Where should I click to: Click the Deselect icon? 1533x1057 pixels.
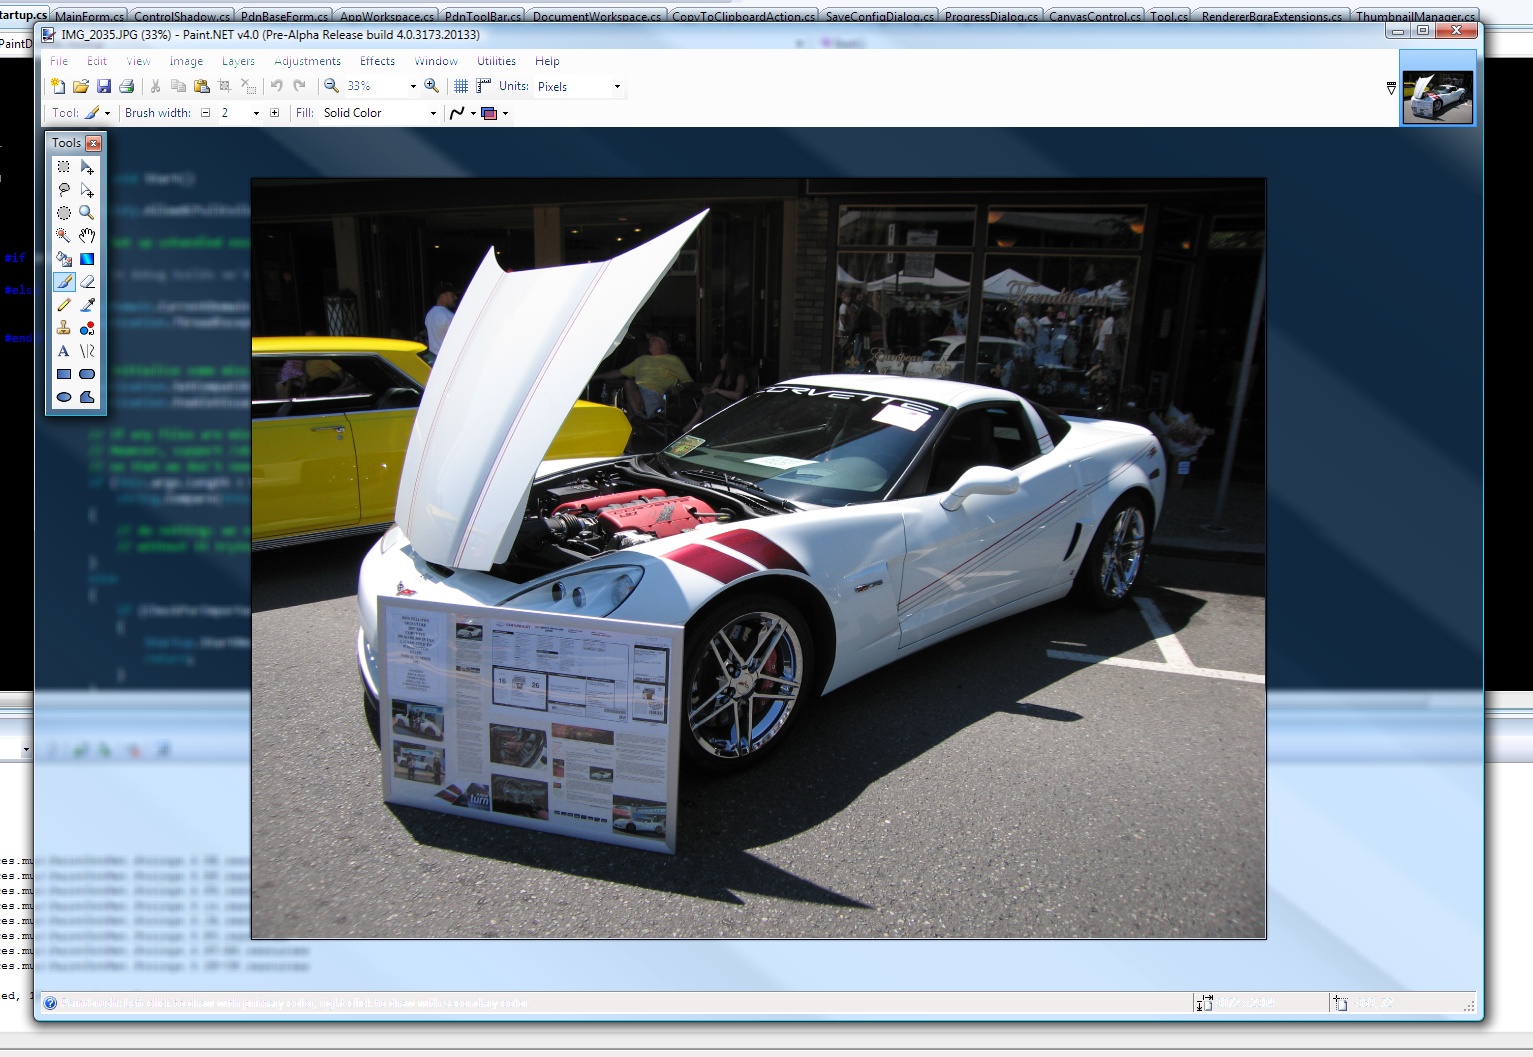(248, 86)
